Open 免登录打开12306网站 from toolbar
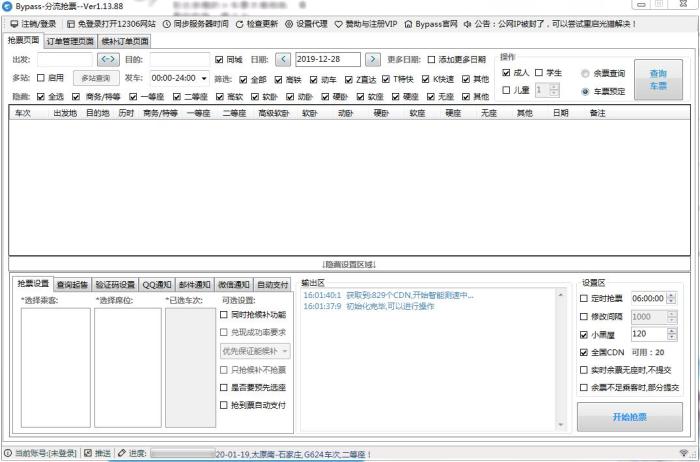Image resolution: width=700 pixels, height=462 pixels. tap(113, 23)
